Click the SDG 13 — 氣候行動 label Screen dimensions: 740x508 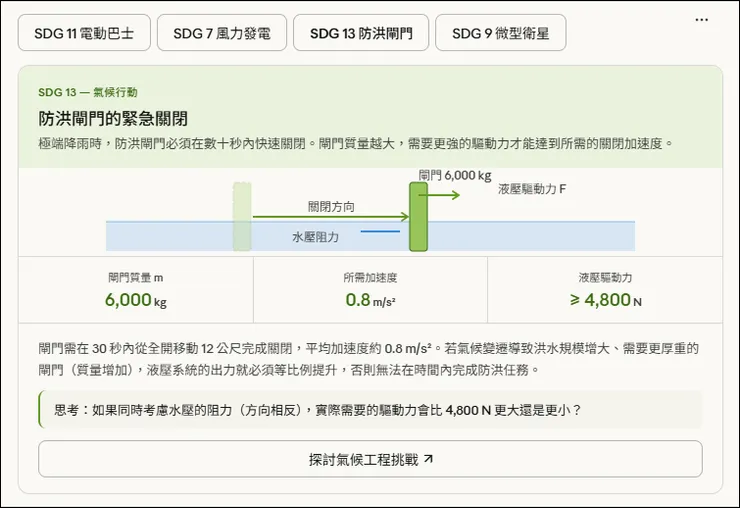(x=88, y=92)
